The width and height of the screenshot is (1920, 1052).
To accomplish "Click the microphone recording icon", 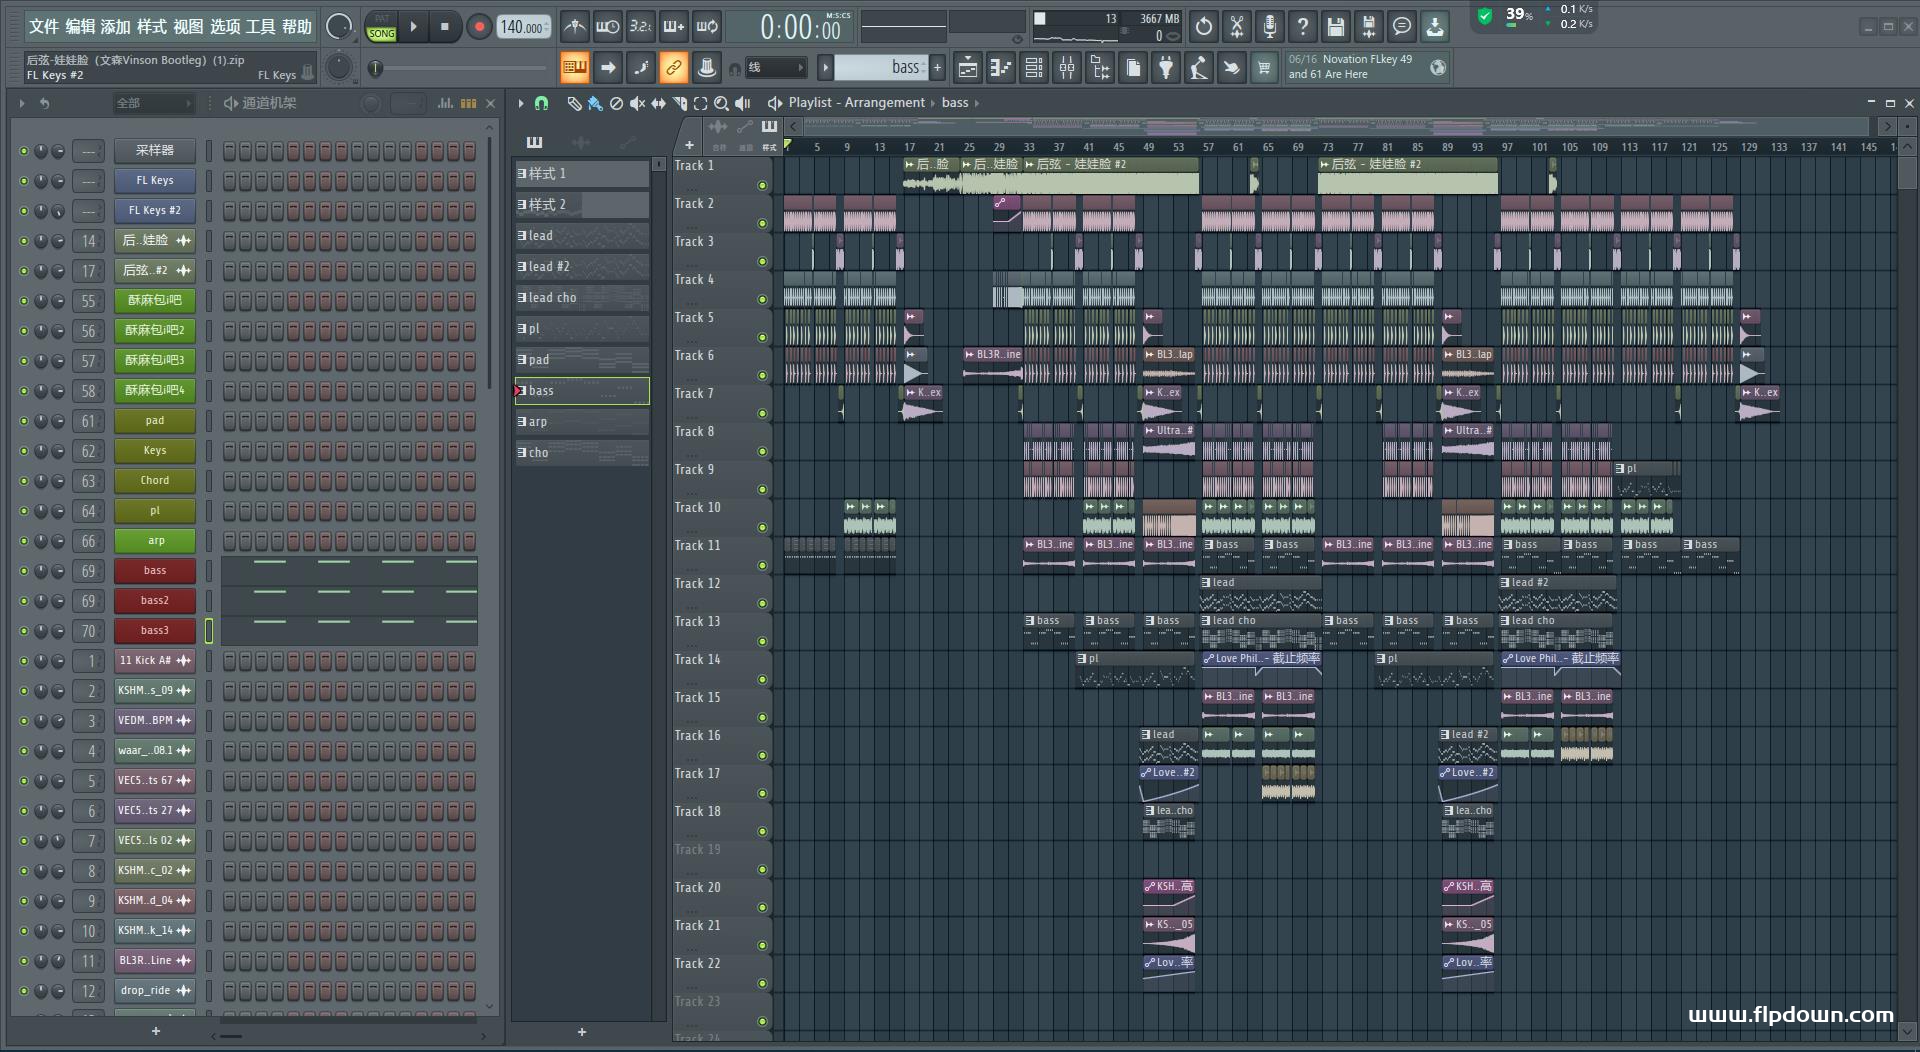I will 1269,27.
